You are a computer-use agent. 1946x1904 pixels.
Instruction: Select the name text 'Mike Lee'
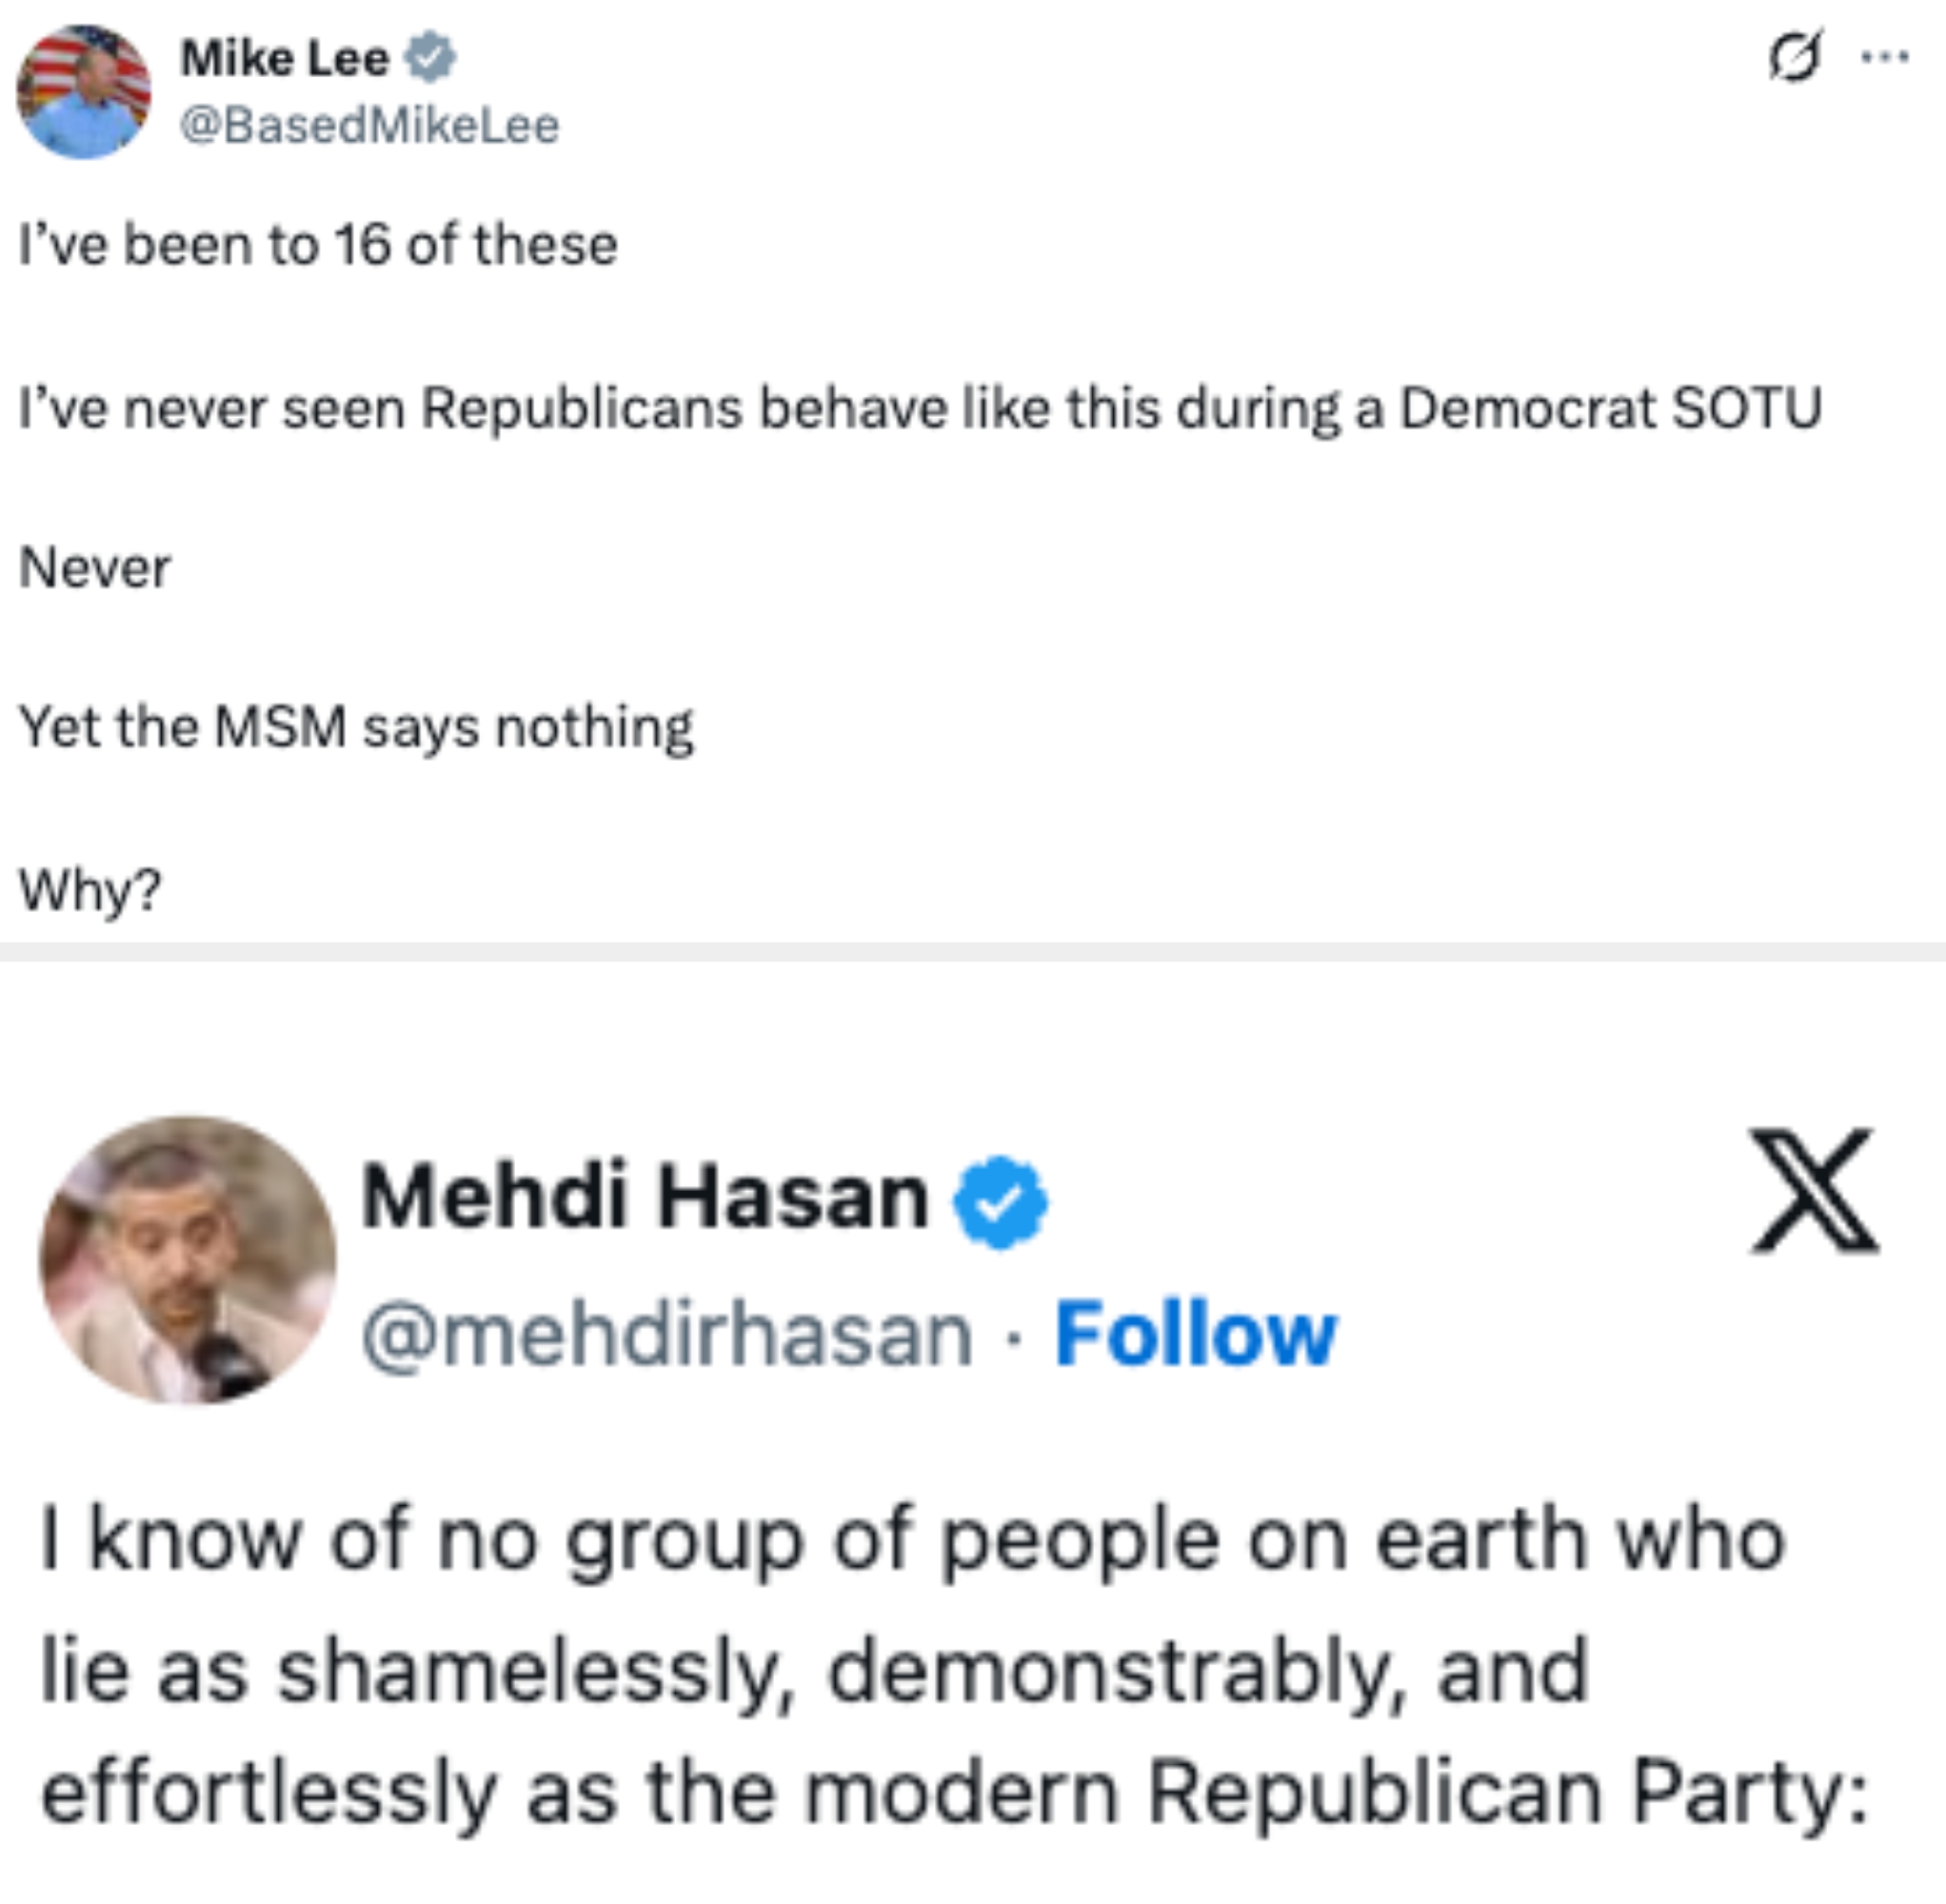(x=285, y=57)
